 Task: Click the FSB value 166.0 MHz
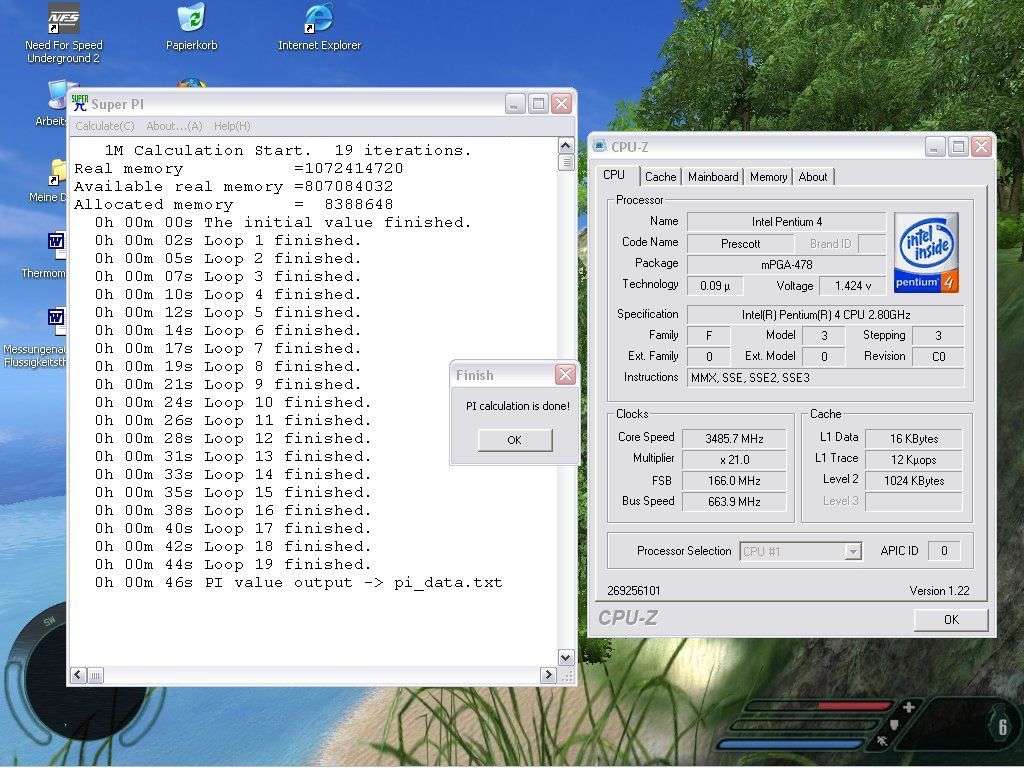point(734,481)
